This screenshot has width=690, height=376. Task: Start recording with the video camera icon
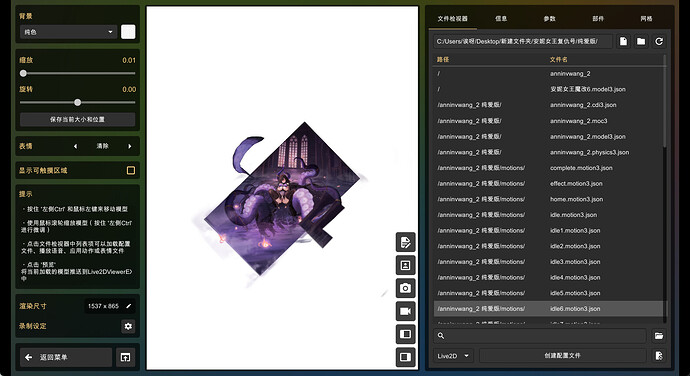click(405, 311)
